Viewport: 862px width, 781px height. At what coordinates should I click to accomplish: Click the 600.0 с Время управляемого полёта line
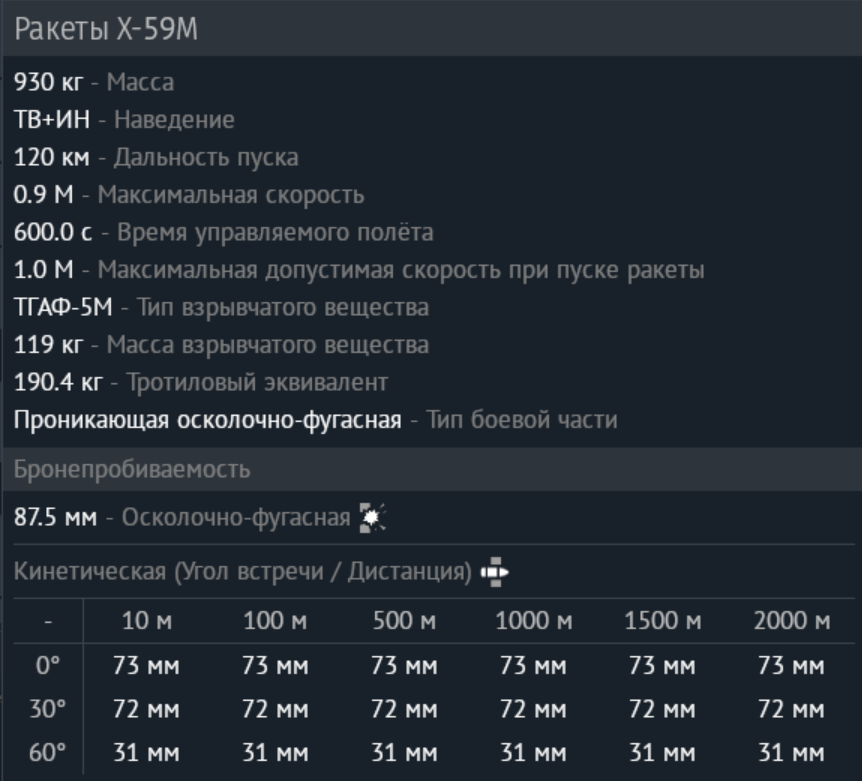224,232
